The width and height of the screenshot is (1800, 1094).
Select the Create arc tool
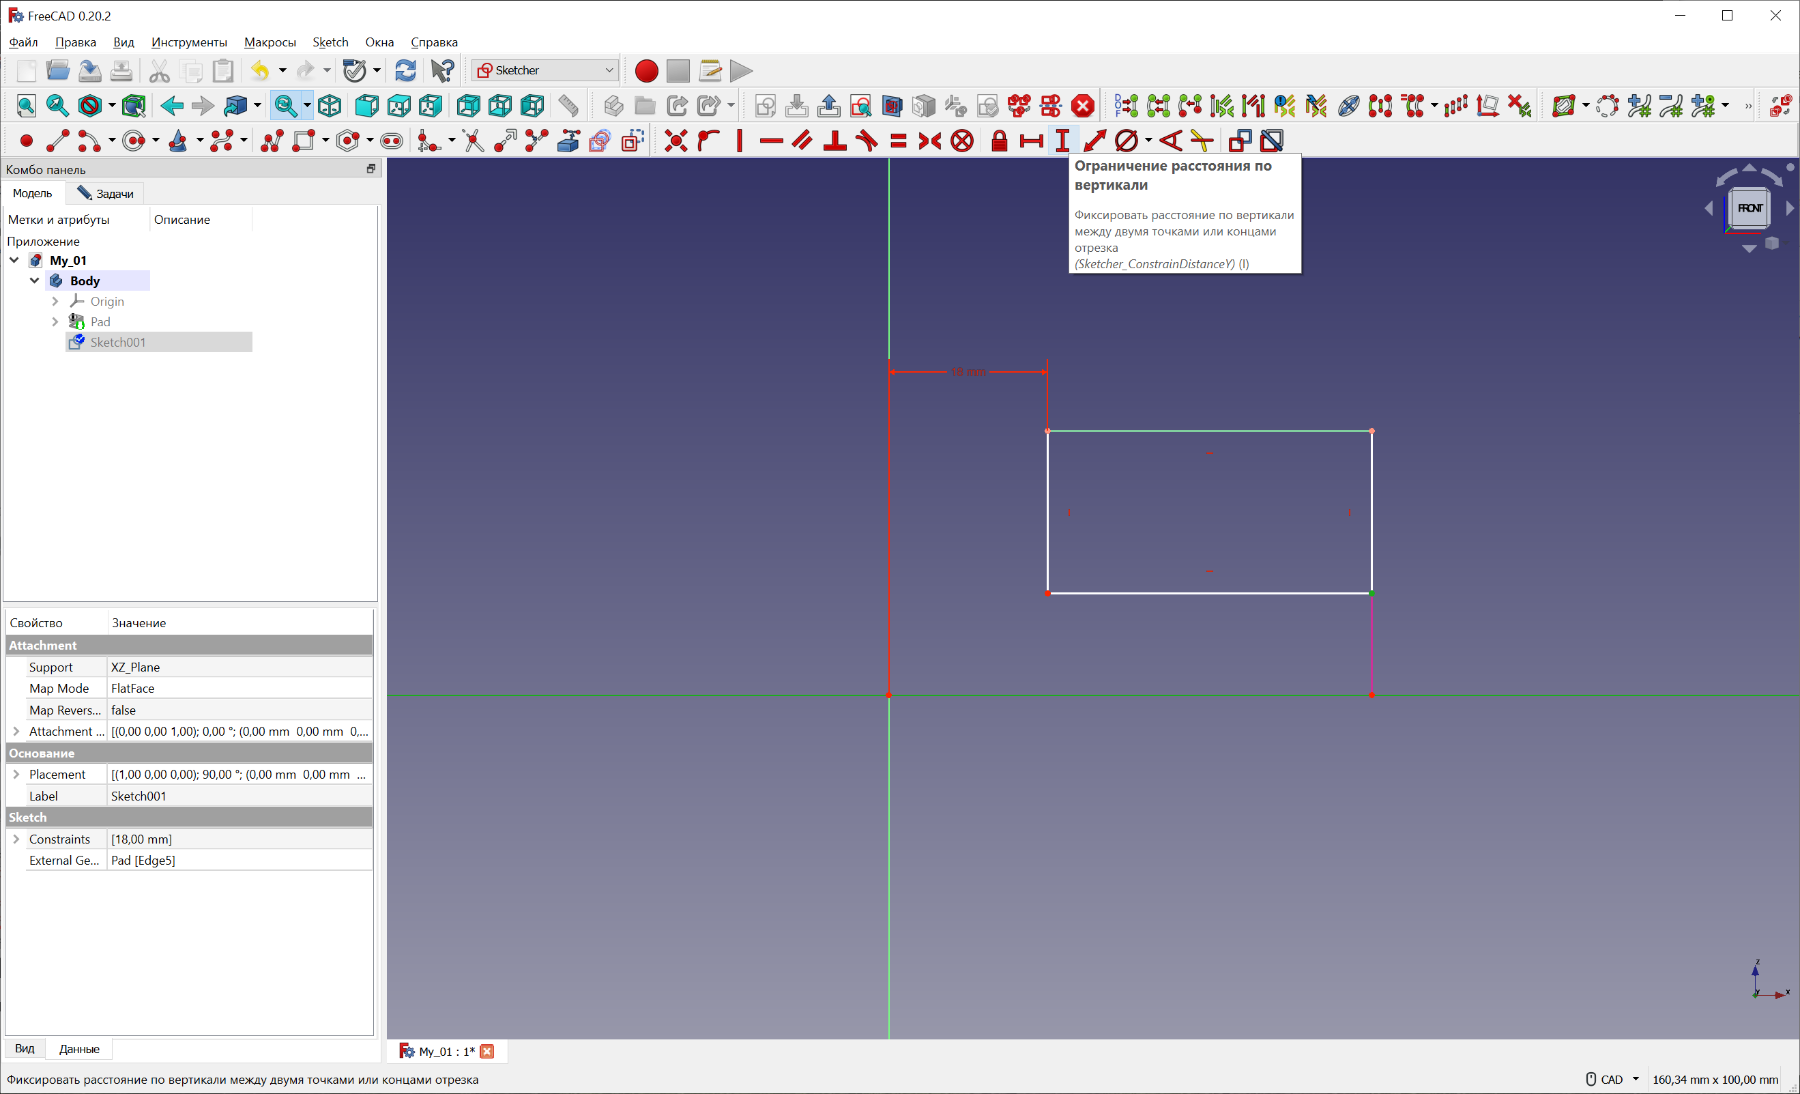[89, 141]
